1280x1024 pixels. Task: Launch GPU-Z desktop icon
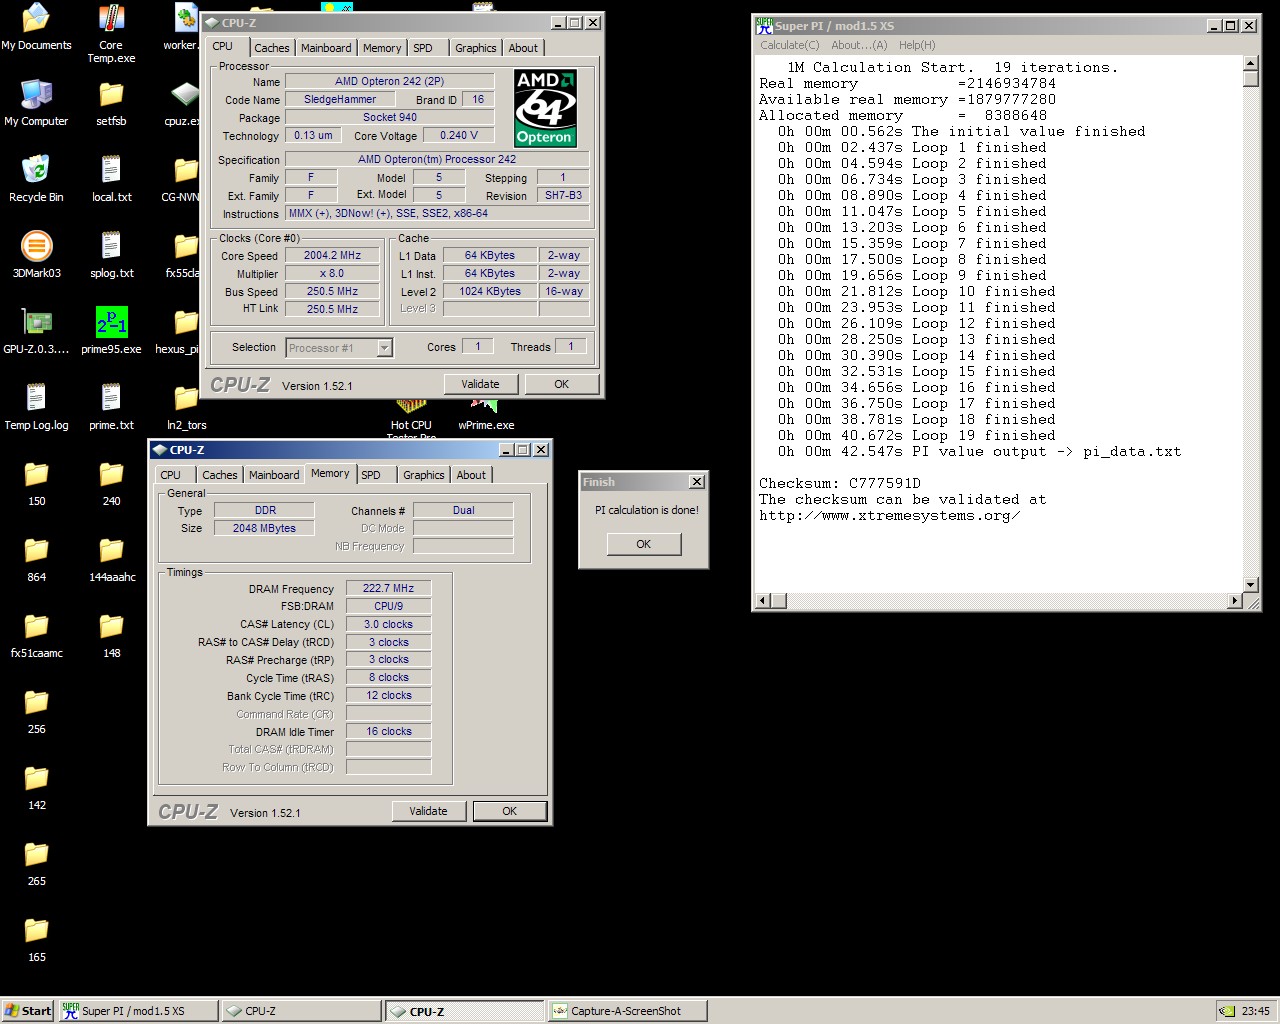[x=36, y=331]
